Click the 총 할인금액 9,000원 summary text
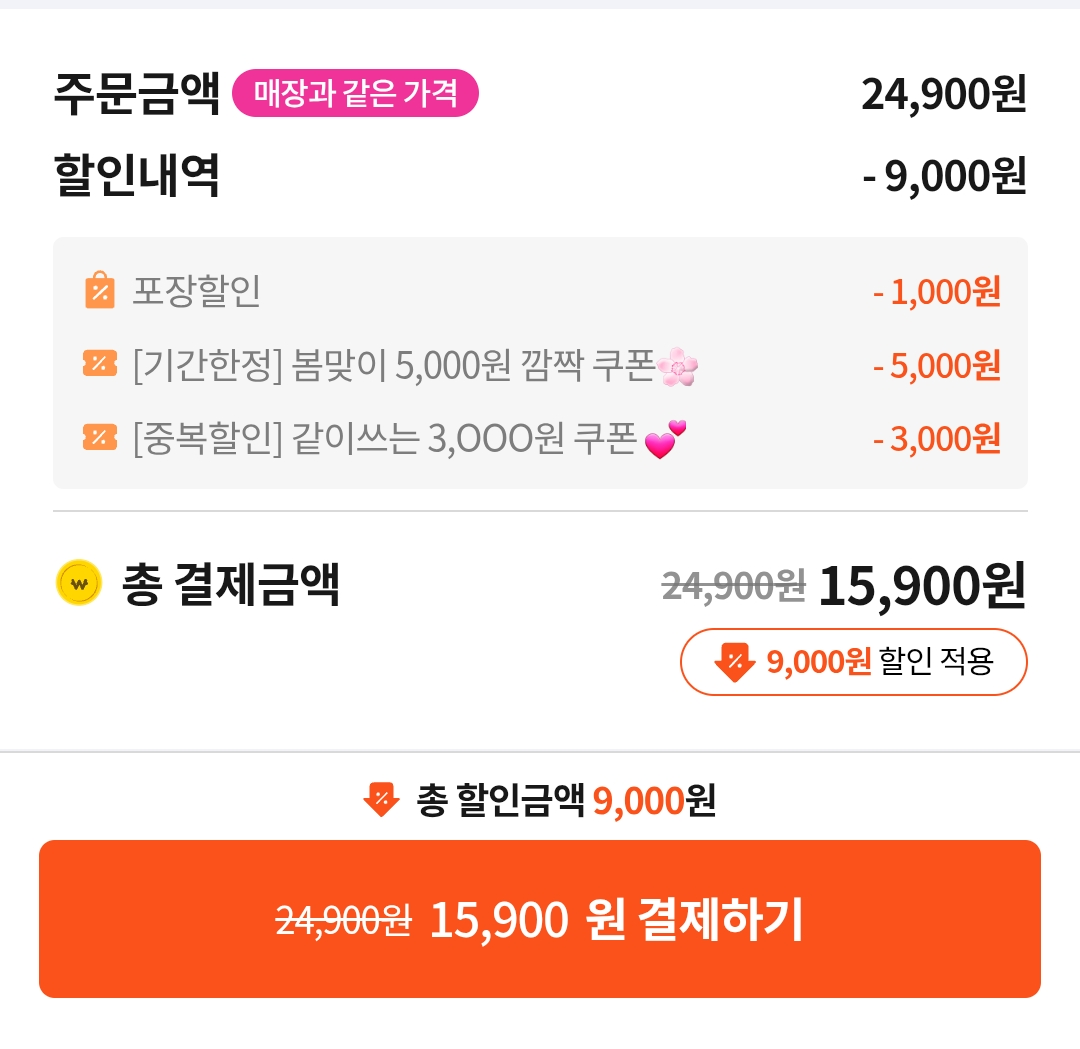1080x1049 pixels. [x=565, y=801]
